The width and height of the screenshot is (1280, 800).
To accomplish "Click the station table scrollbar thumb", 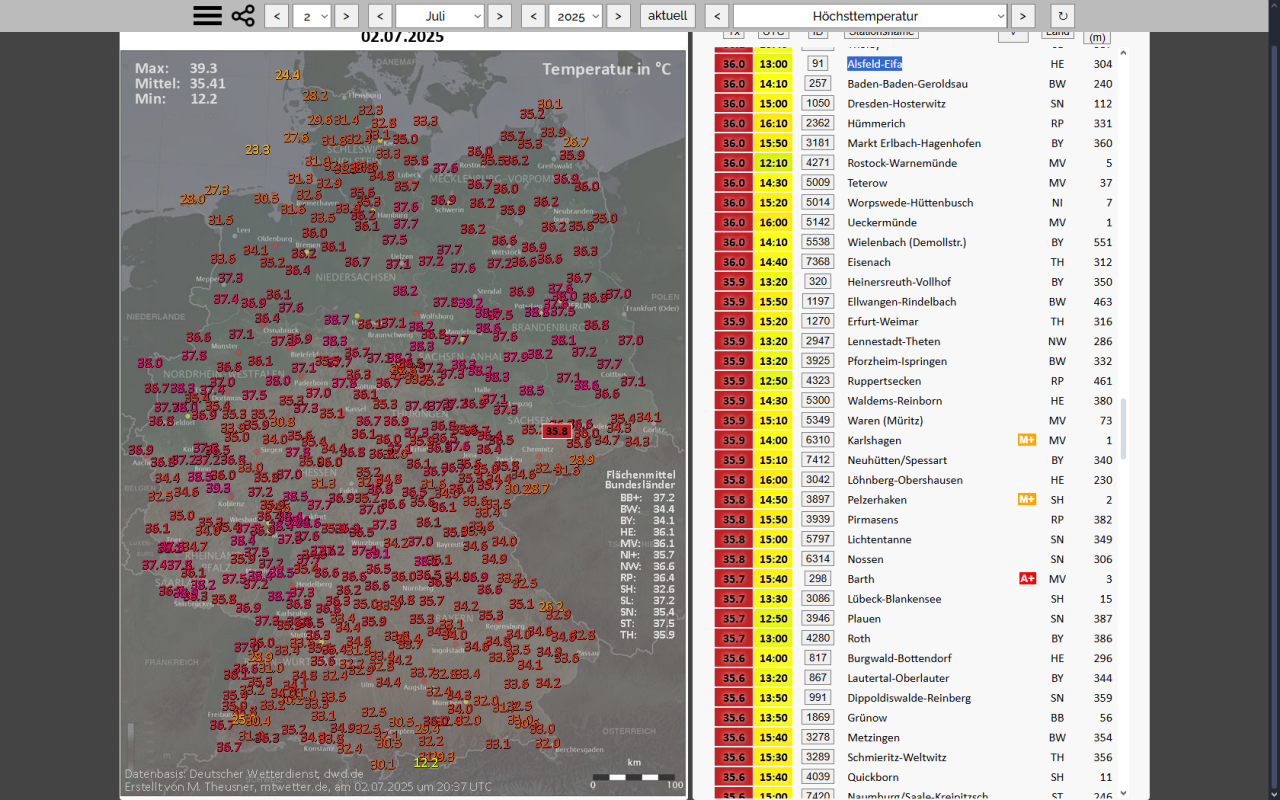I will [x=1123, y=428].
